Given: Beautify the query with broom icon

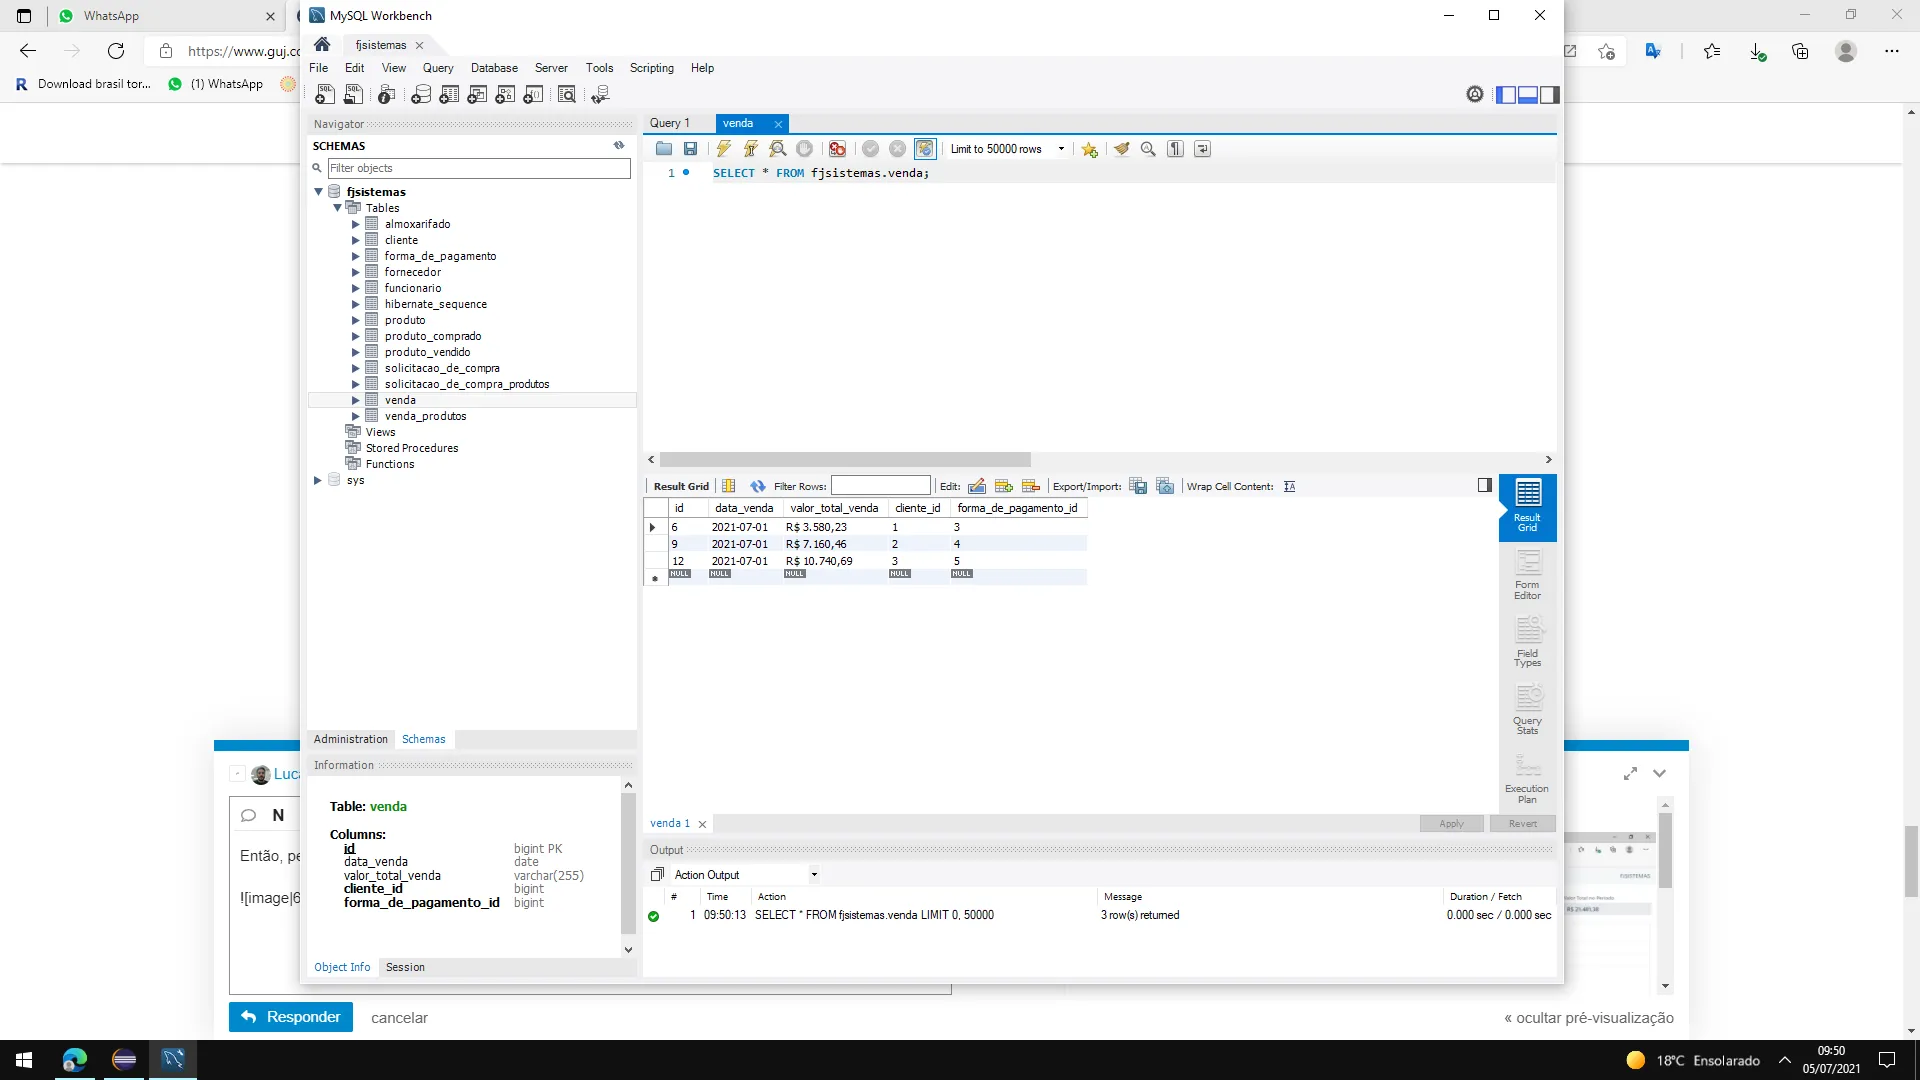Looking at the screenshot, I should coord(1122,149).
